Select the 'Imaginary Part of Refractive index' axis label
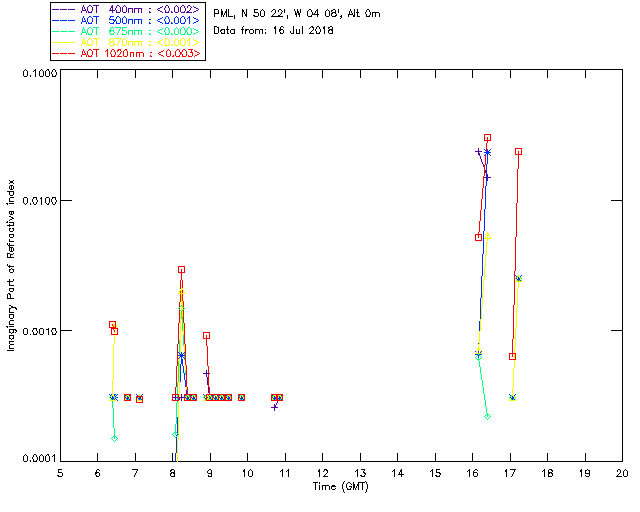The height and width of the screenshot is (512, 640). point(11,265)
